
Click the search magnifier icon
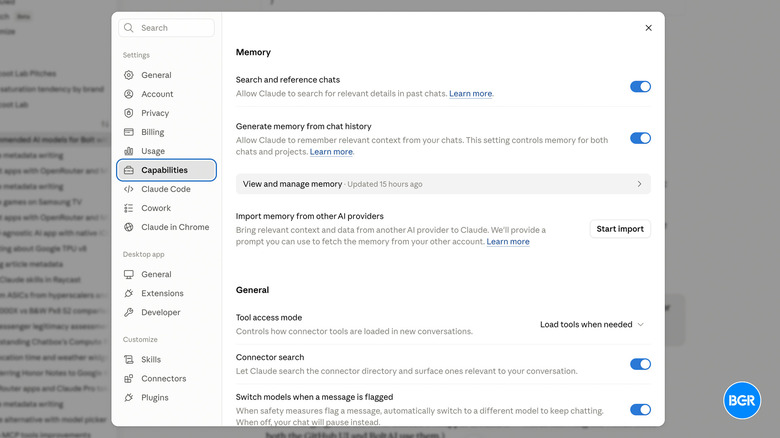[x=129, y=28]
